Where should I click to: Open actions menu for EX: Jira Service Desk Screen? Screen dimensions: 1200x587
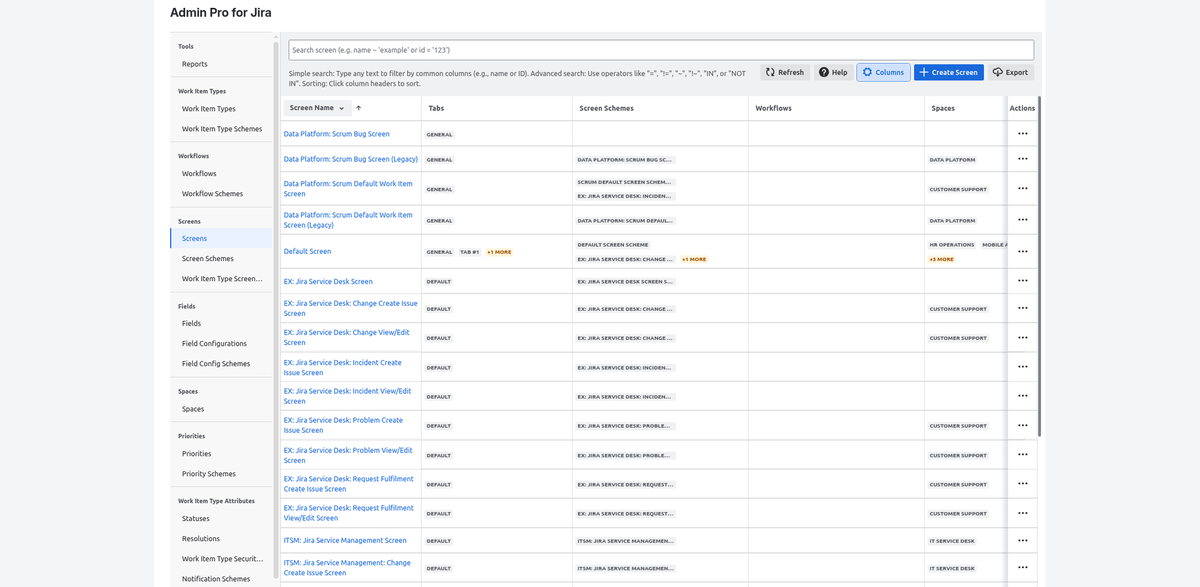pyautogui.click(x=1022, y=280)
